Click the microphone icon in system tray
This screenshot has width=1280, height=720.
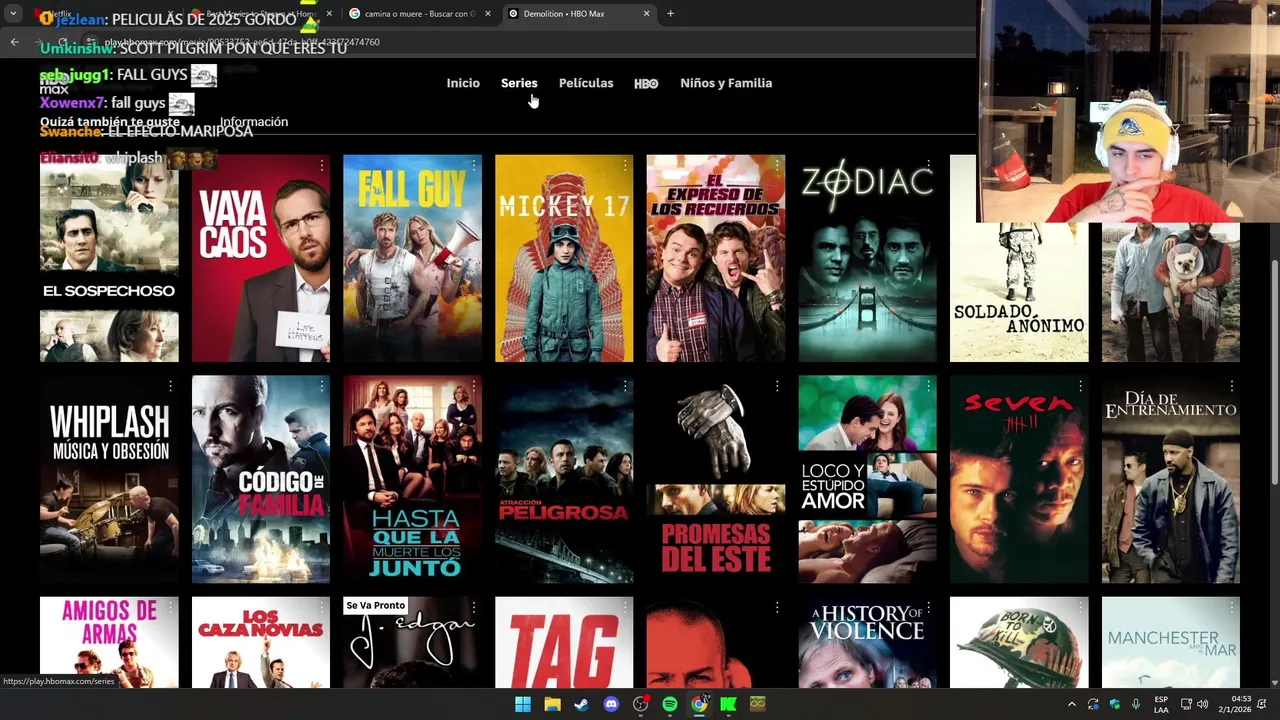click(1136, 704)
